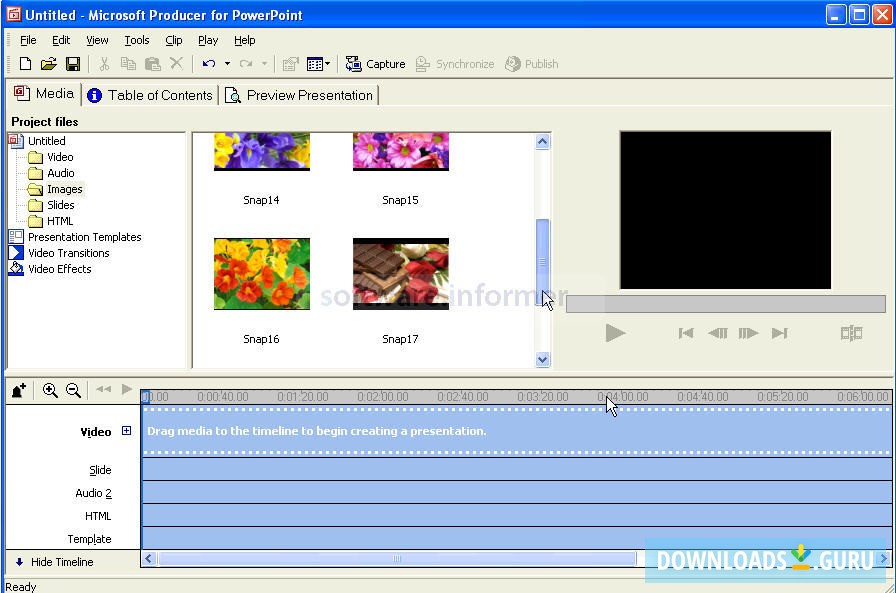Open the grid view options dropdown
Viewport: 896px width, 593px height.
click(x=327, y=63)
